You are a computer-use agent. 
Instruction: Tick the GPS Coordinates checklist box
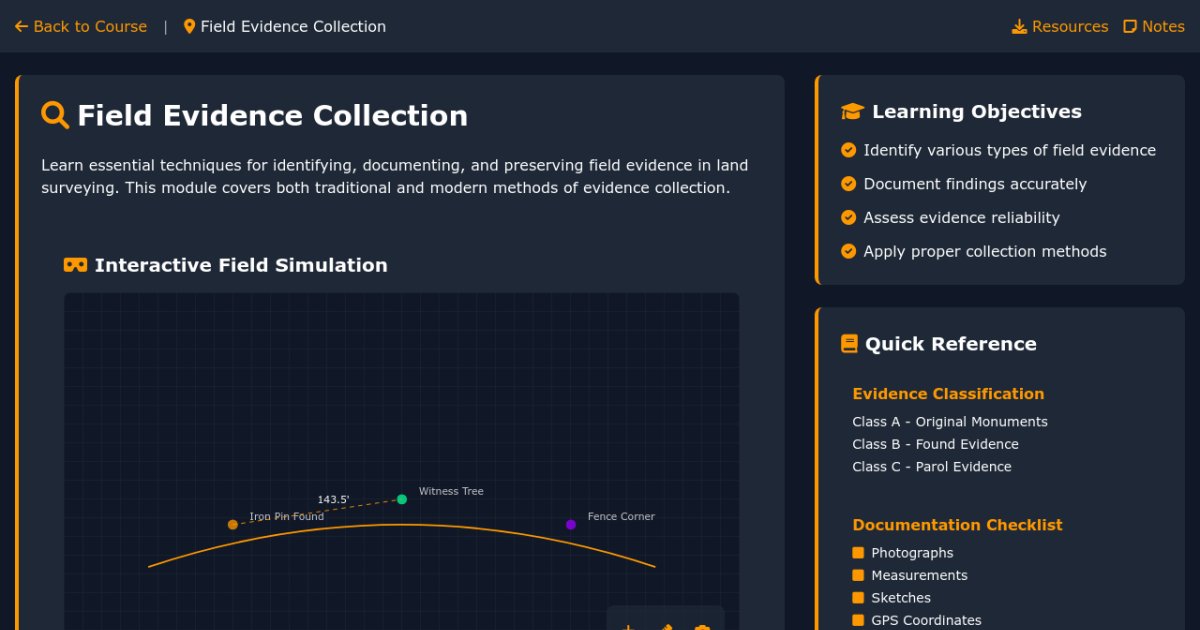point(858,620)
